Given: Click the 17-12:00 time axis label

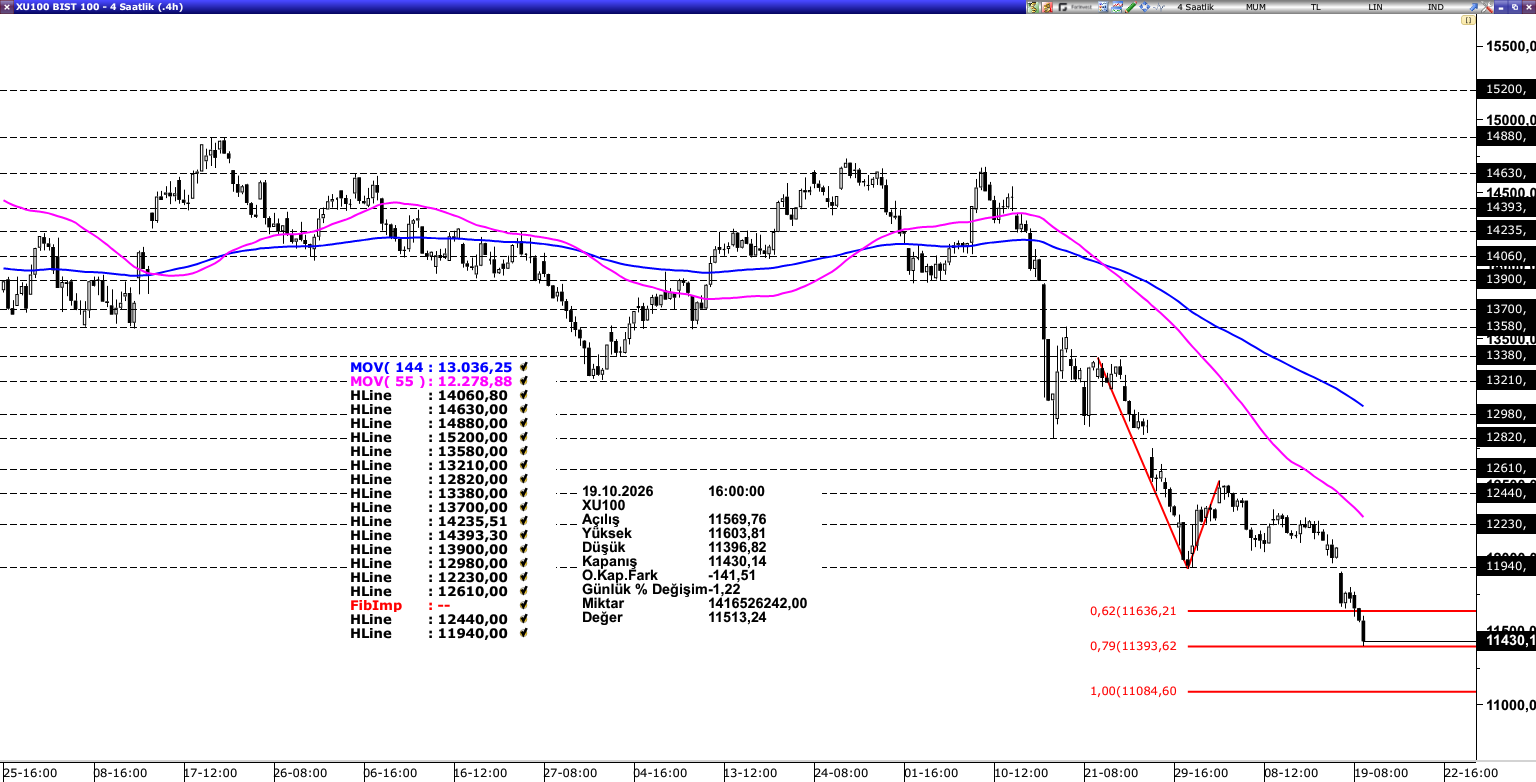Looking at the screenshot, I should (x=210, y=773).
